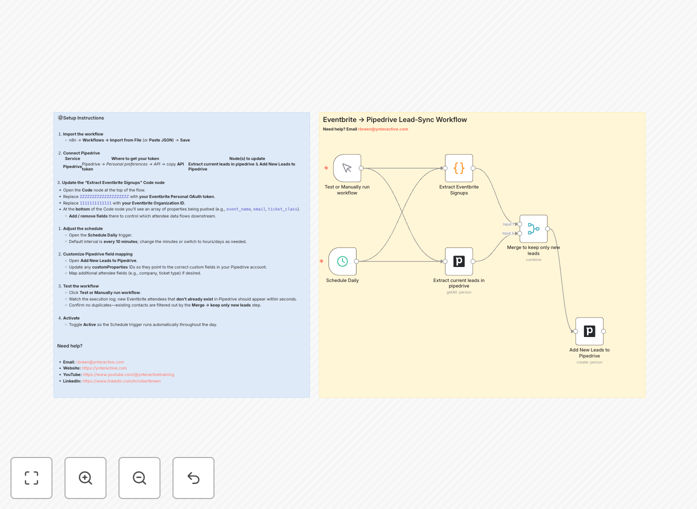697x509 pixels.
Task: Click the 'Activate' step heading
Action: point(71,318)
